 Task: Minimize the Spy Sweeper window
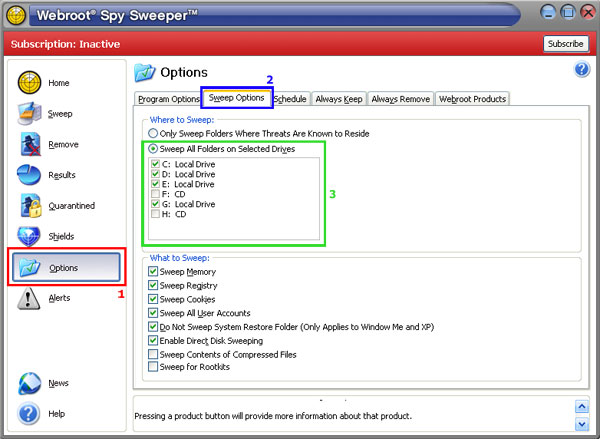click(x=548, y=12)
